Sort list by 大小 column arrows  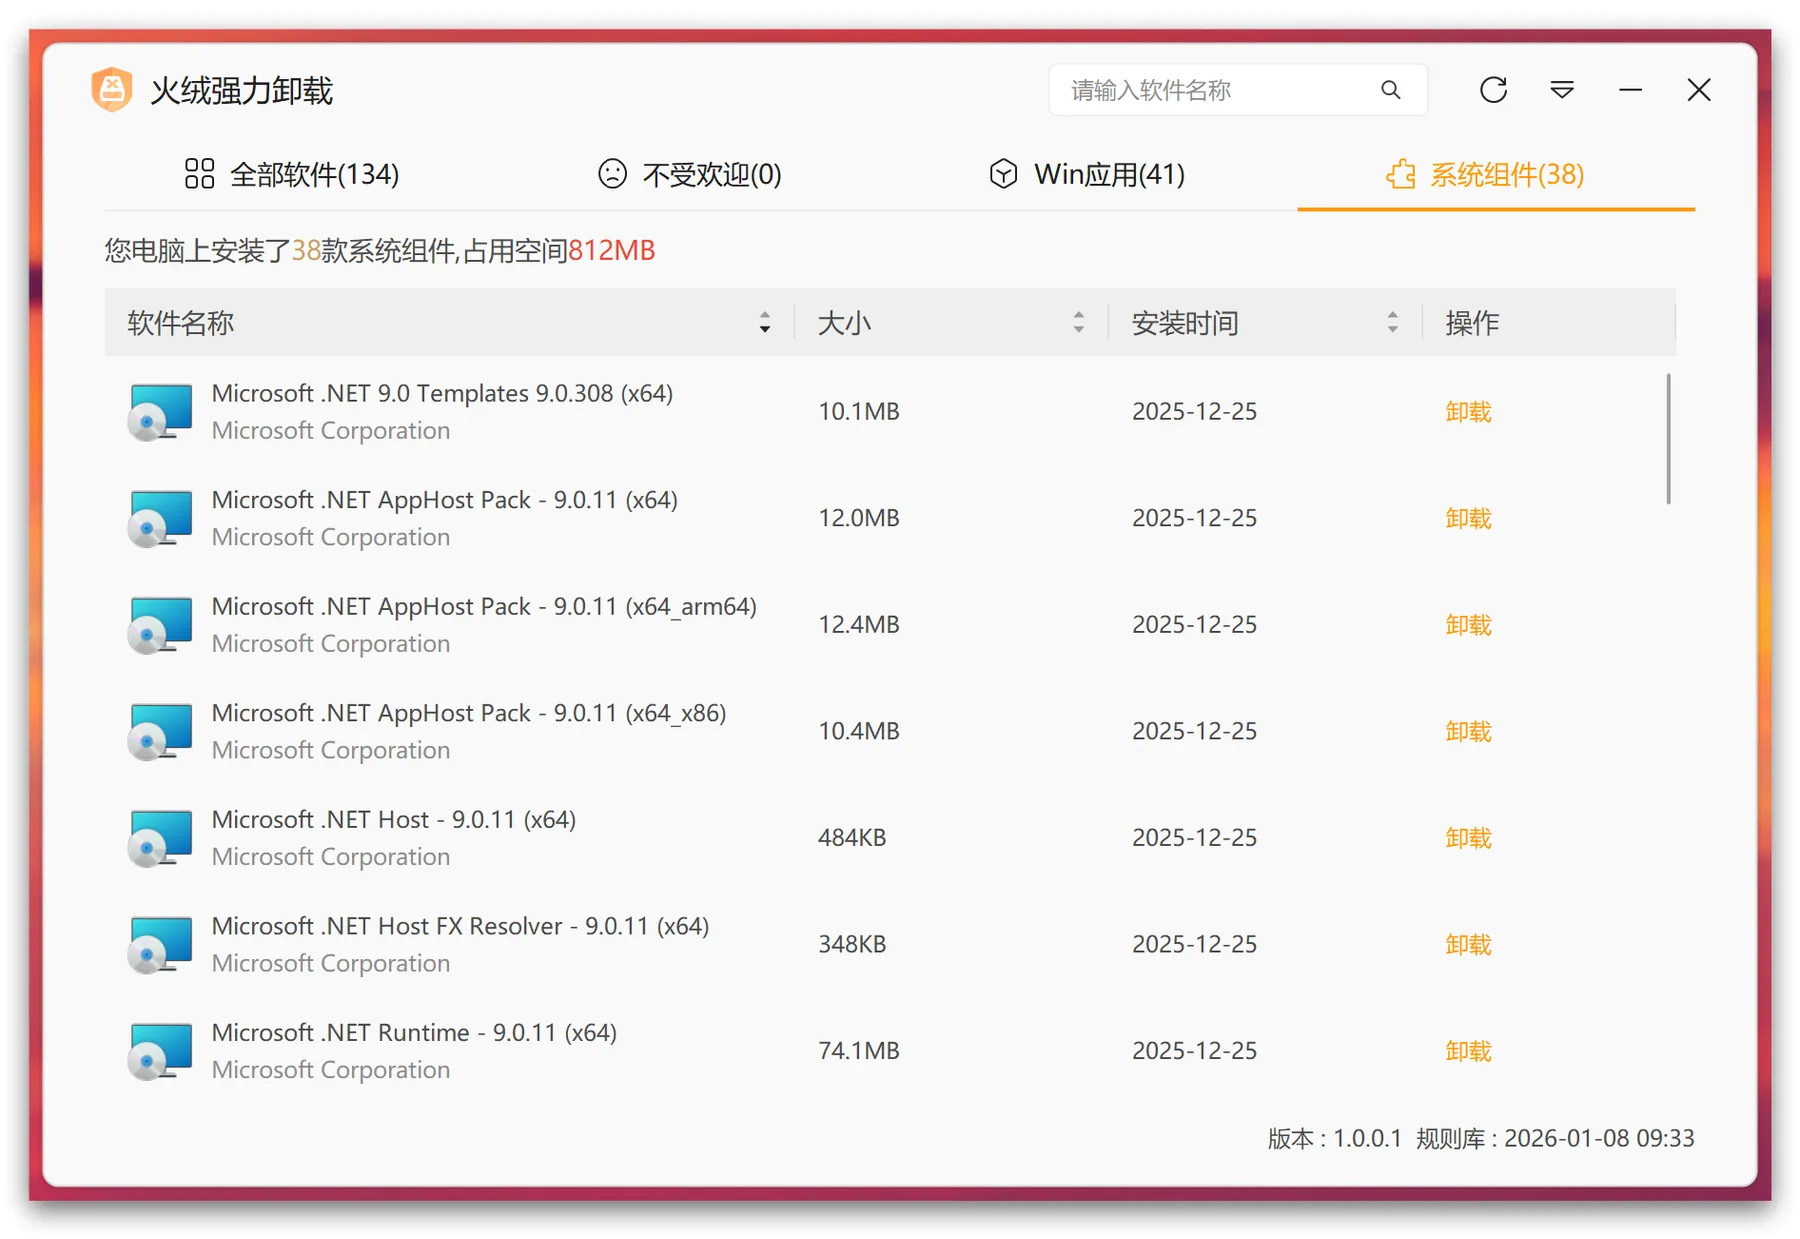pos(1078,322)
